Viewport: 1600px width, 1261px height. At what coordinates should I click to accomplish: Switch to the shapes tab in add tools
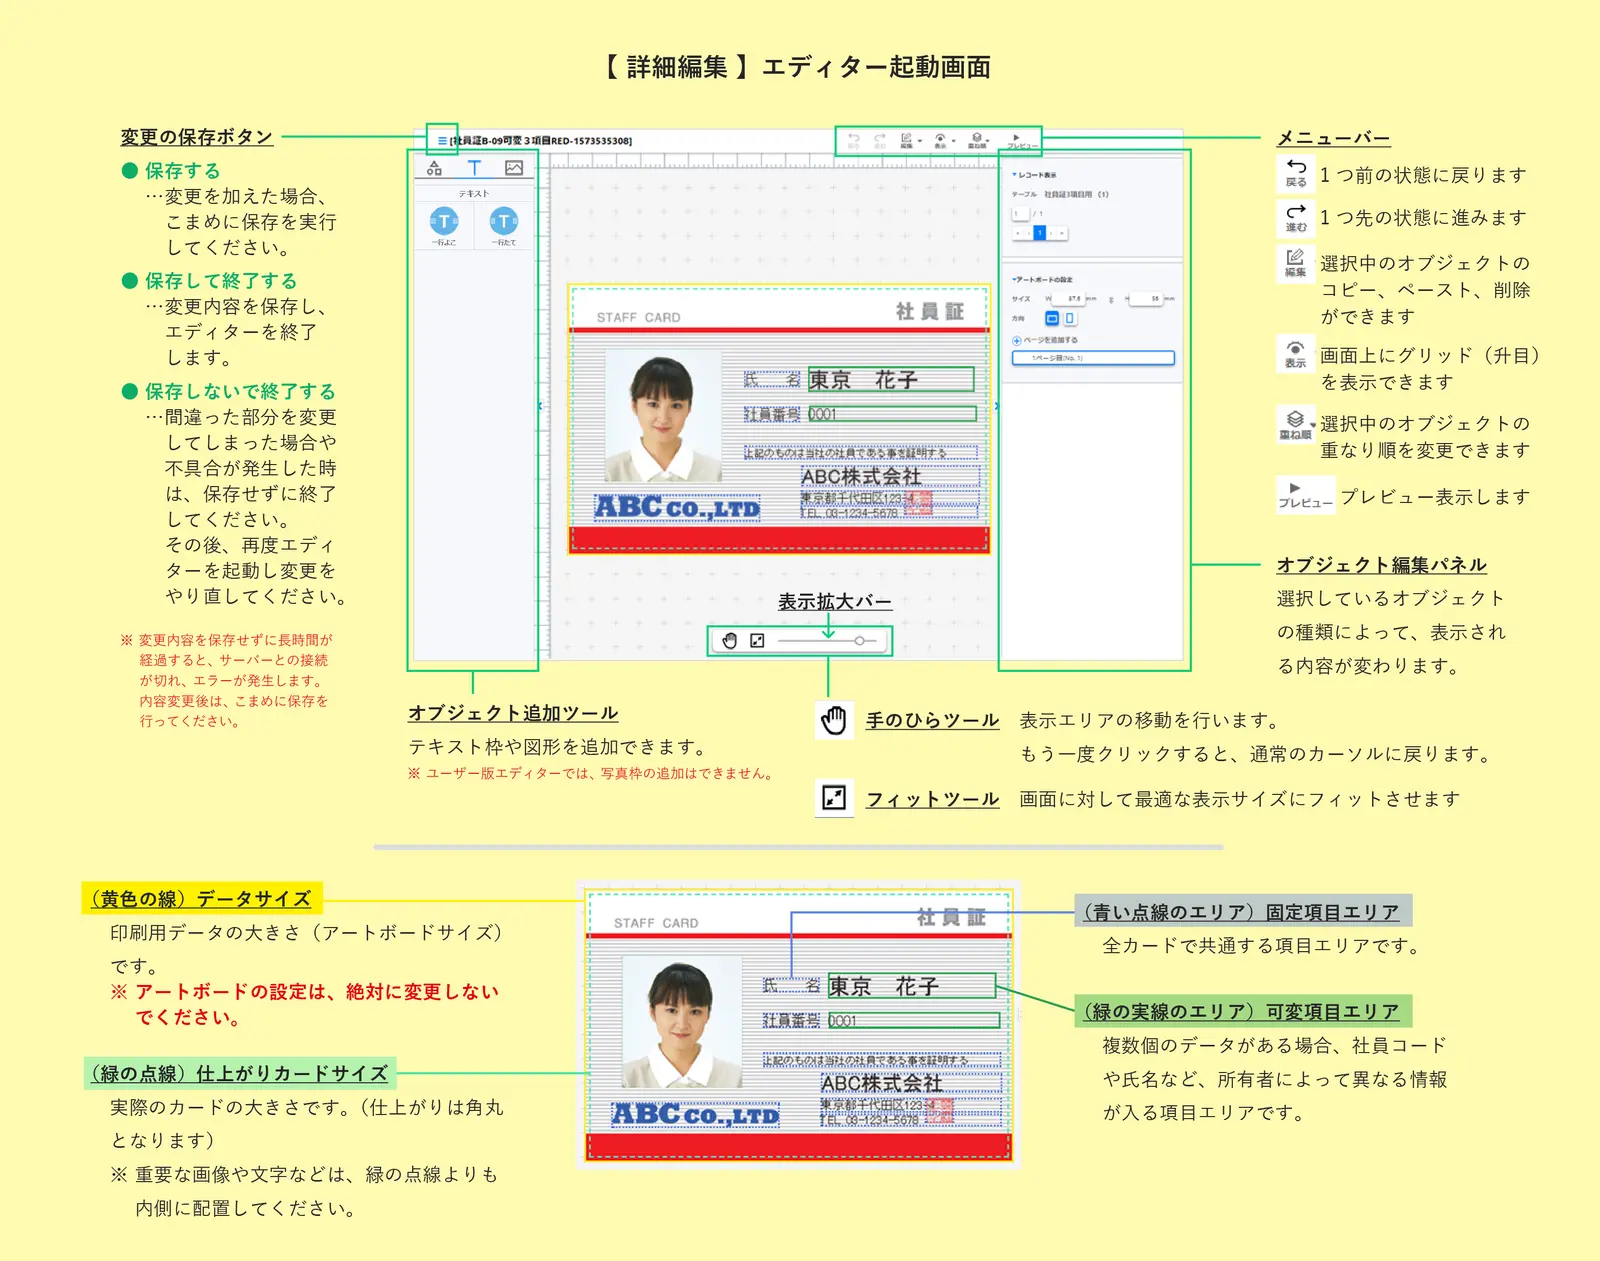434,168
